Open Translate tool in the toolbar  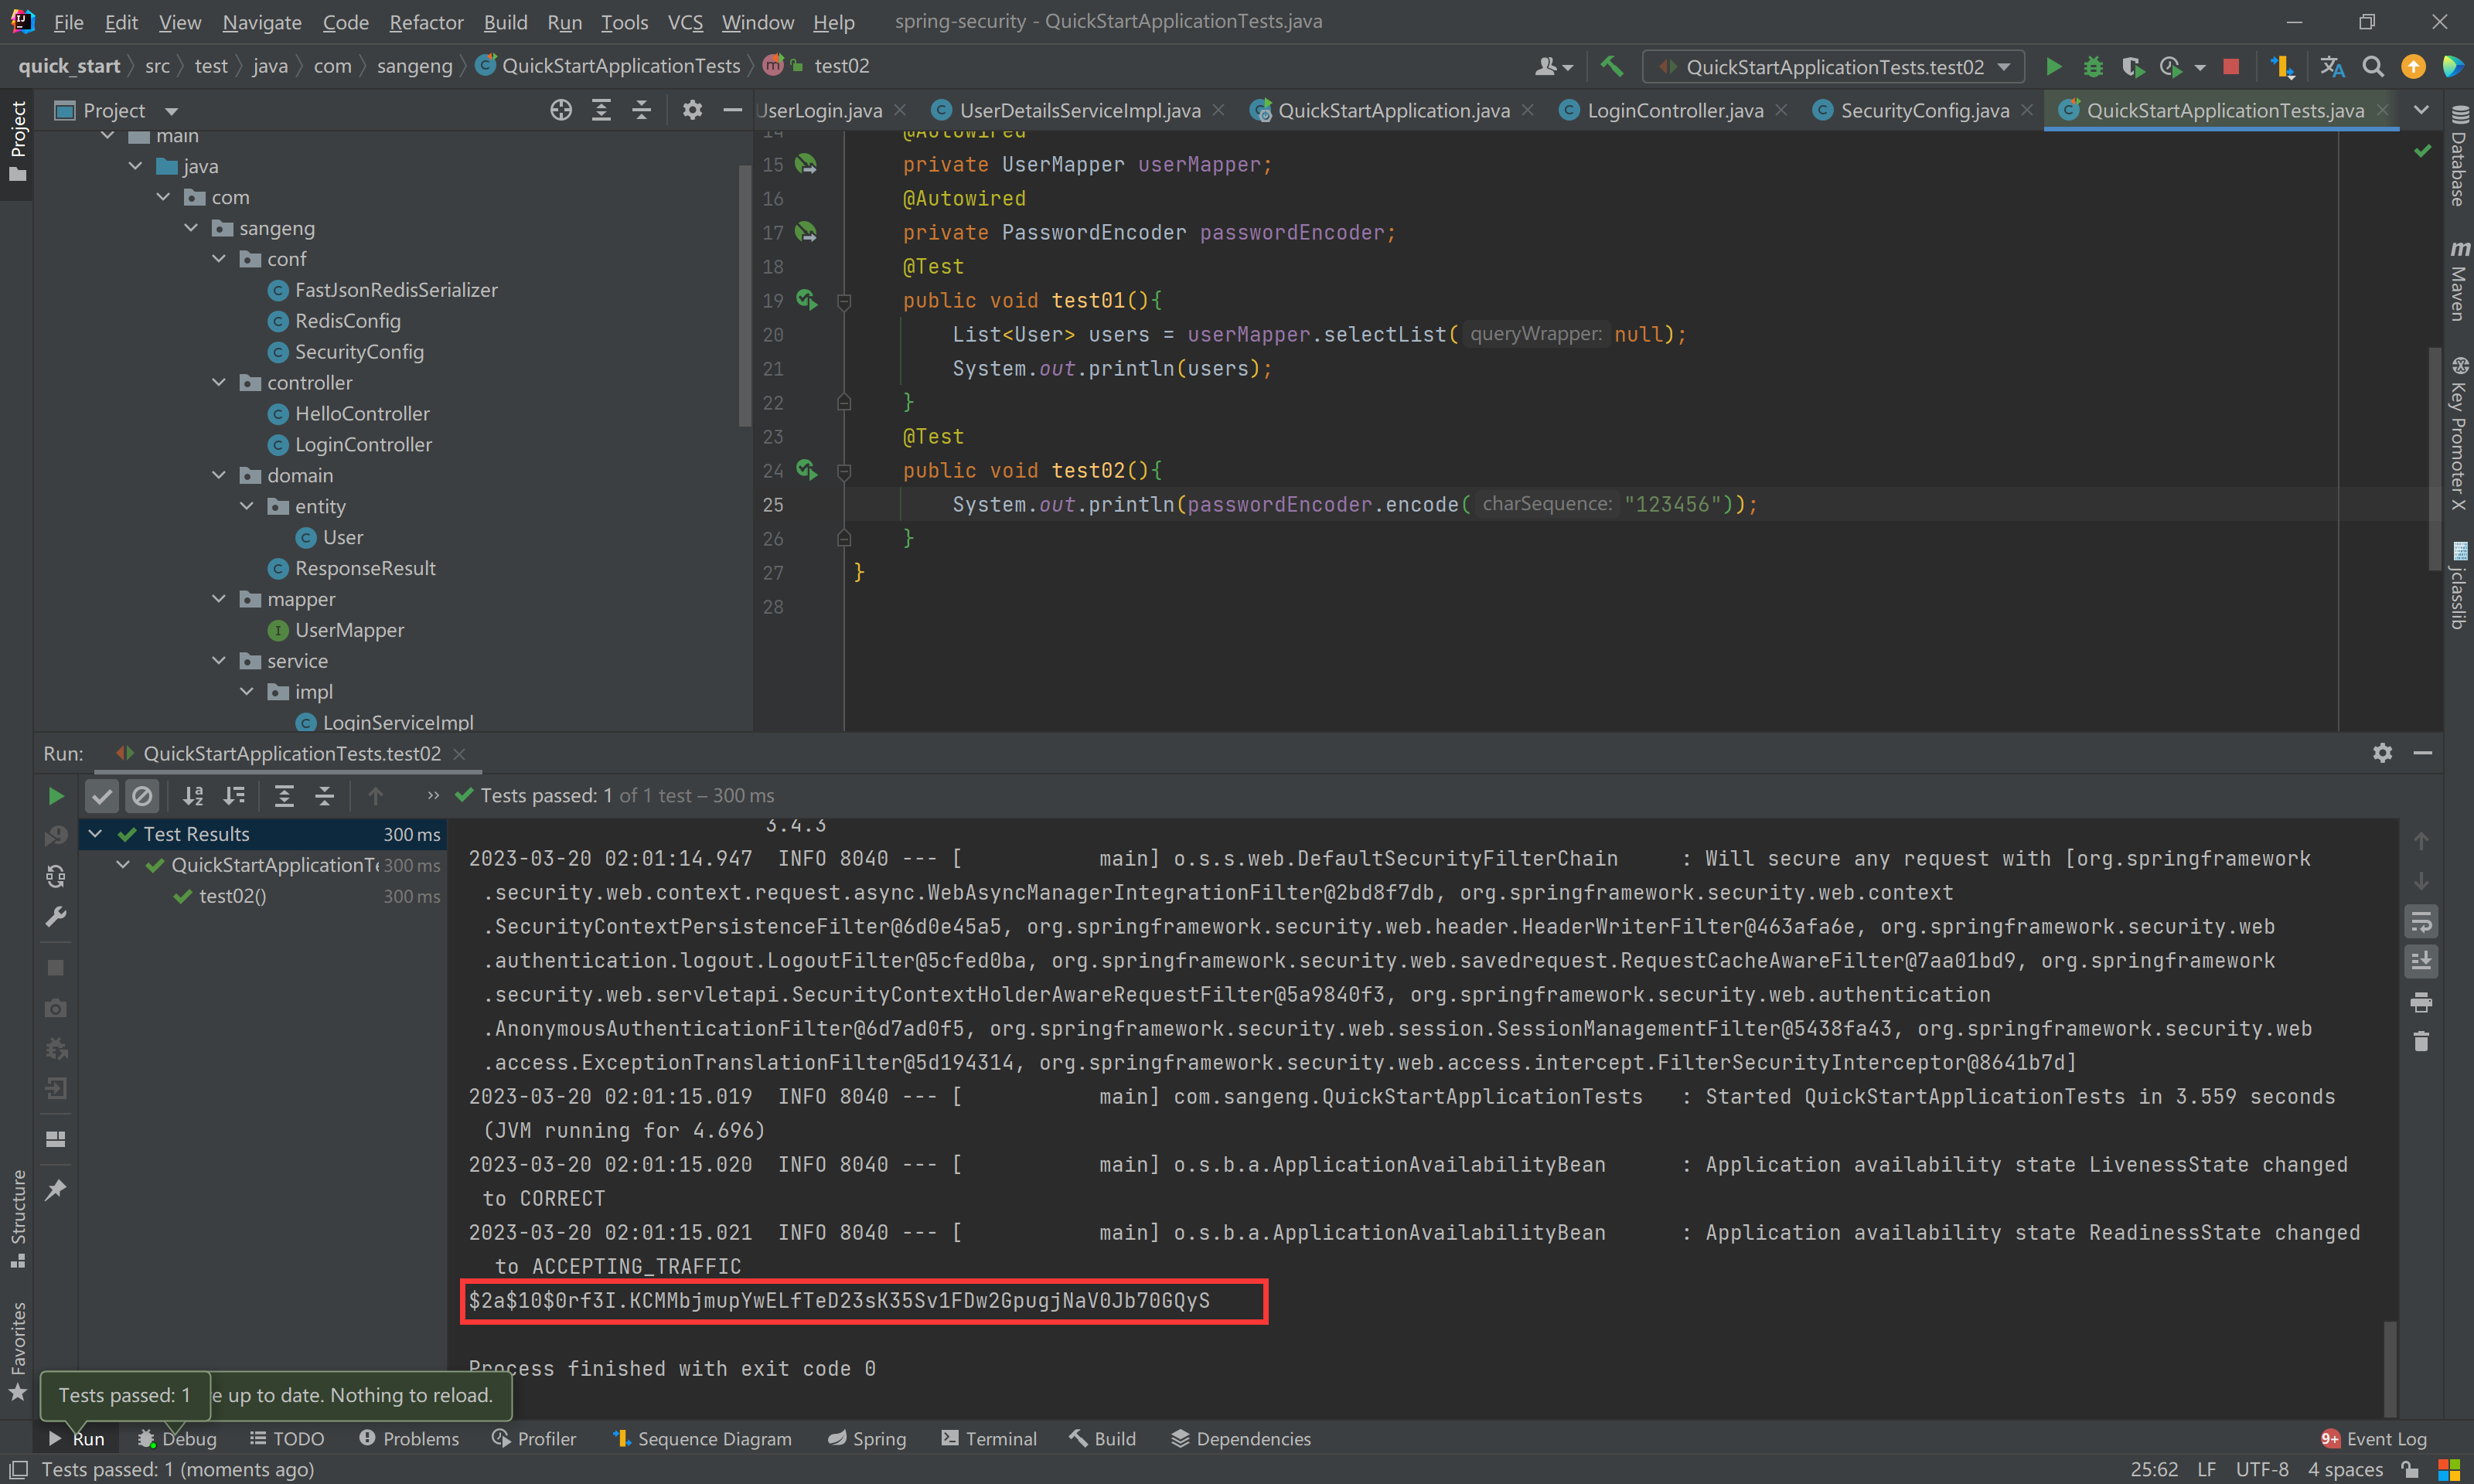click(2332, 66)
